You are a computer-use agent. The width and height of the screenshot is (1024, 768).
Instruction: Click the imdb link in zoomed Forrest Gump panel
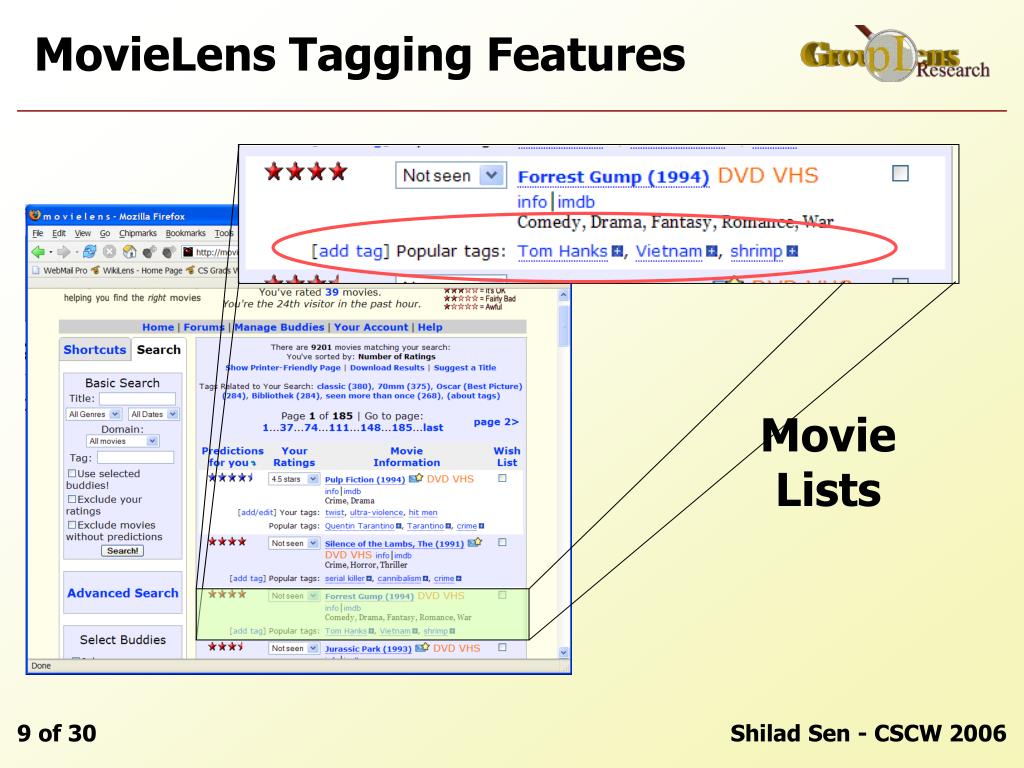click(x=576, y=202)
